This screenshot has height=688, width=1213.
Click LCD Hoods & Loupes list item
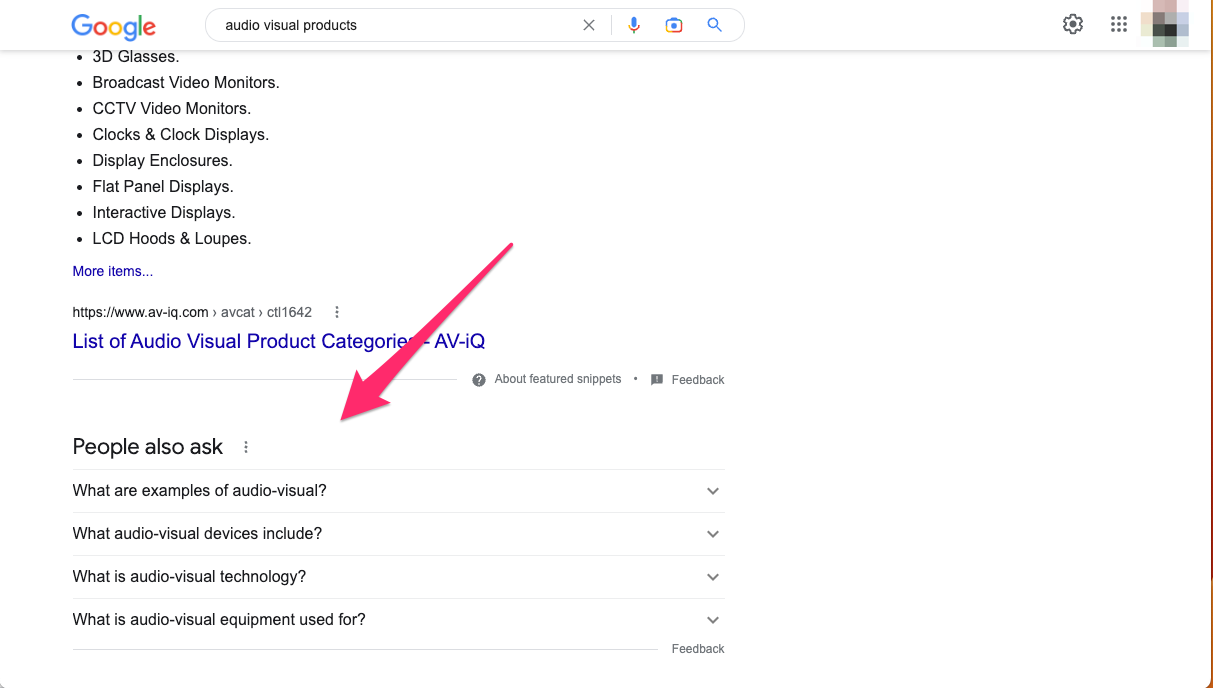tap(172, 239)
